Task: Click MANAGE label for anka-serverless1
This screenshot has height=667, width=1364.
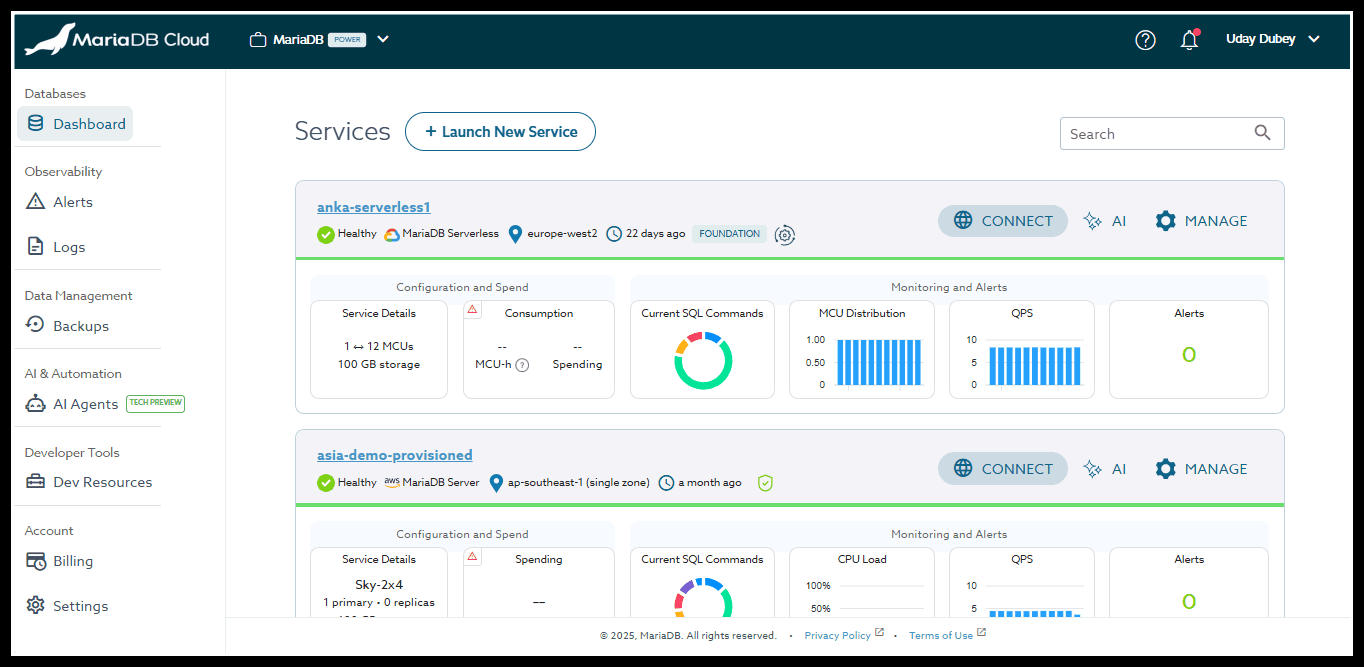Action: pyautogui.click(x=1216, y=221)
